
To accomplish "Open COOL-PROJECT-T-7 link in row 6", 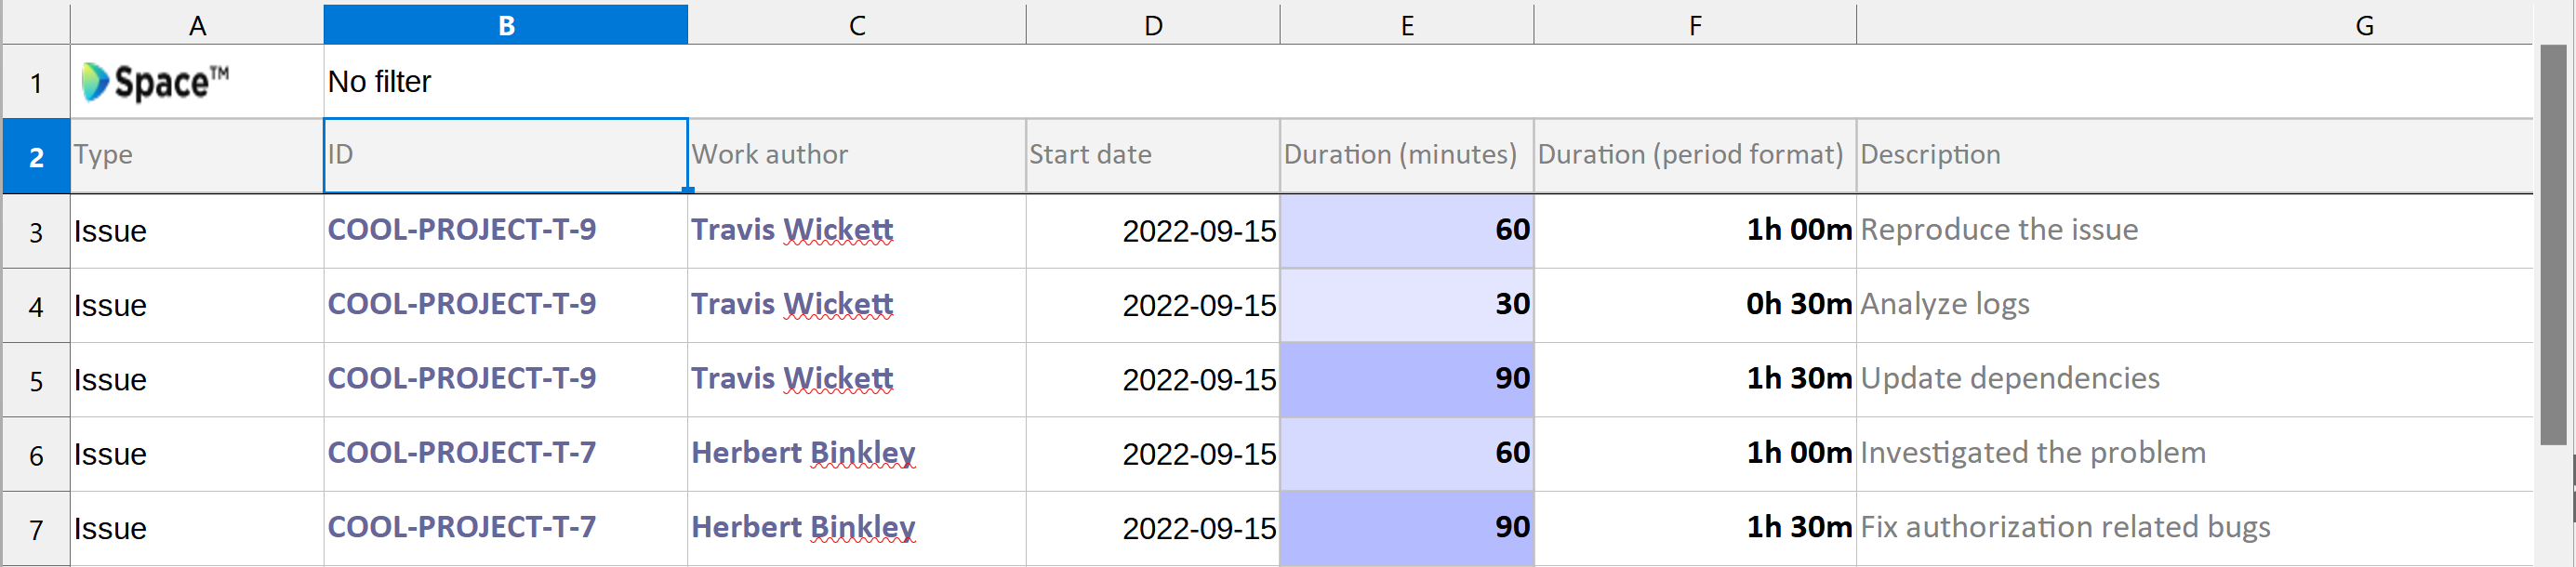I will pos(461,453).
